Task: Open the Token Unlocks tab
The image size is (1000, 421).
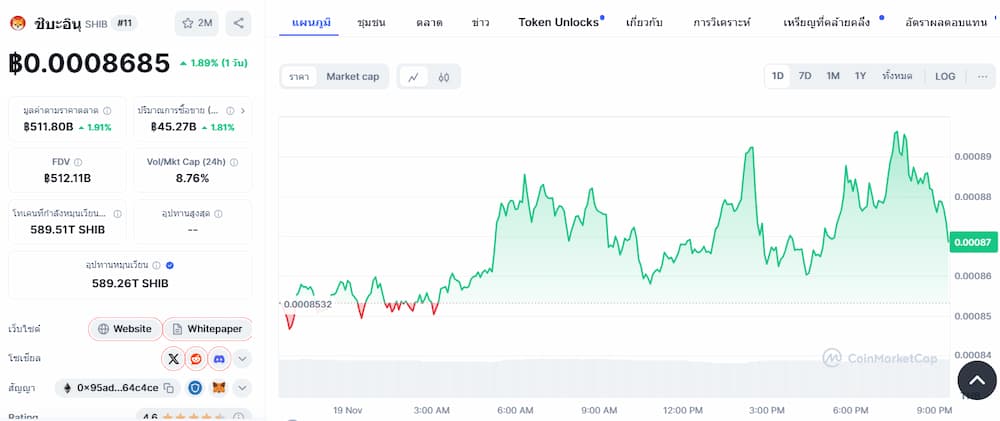Action: click(559, 22)
